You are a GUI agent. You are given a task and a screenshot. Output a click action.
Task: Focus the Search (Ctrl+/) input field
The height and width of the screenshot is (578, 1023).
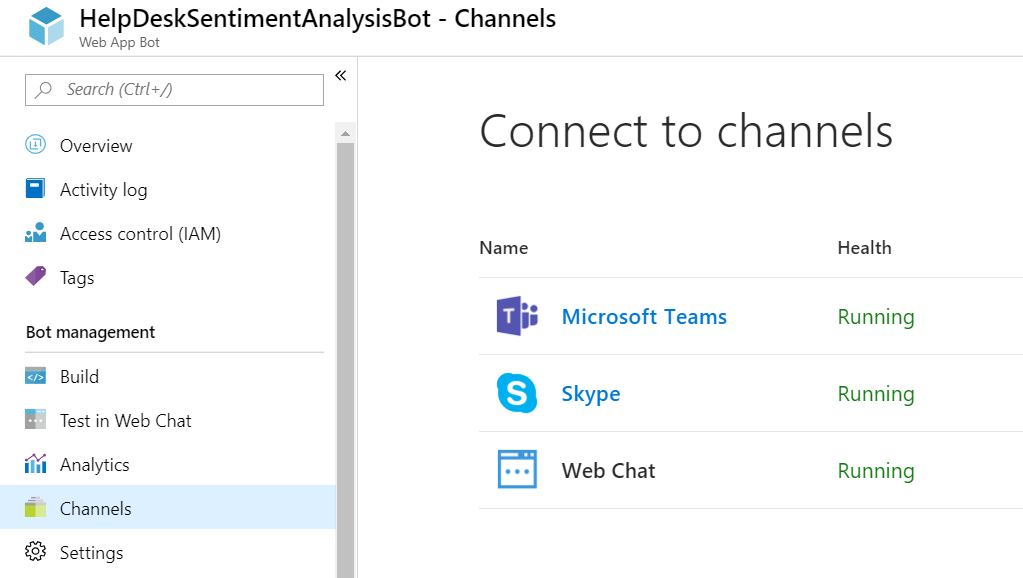185,90
